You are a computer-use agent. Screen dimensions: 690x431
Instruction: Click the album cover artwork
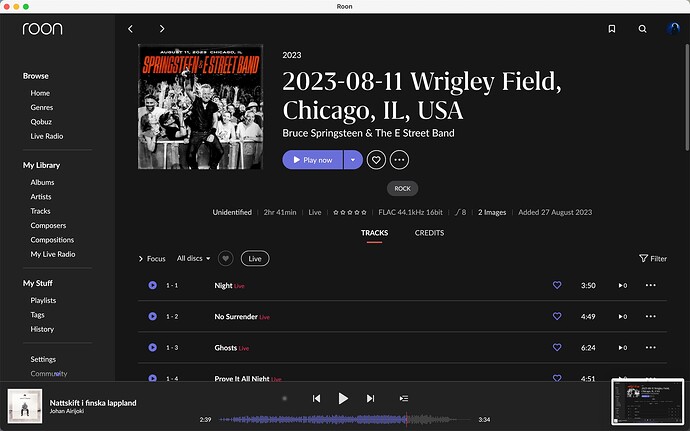[201, 107]
